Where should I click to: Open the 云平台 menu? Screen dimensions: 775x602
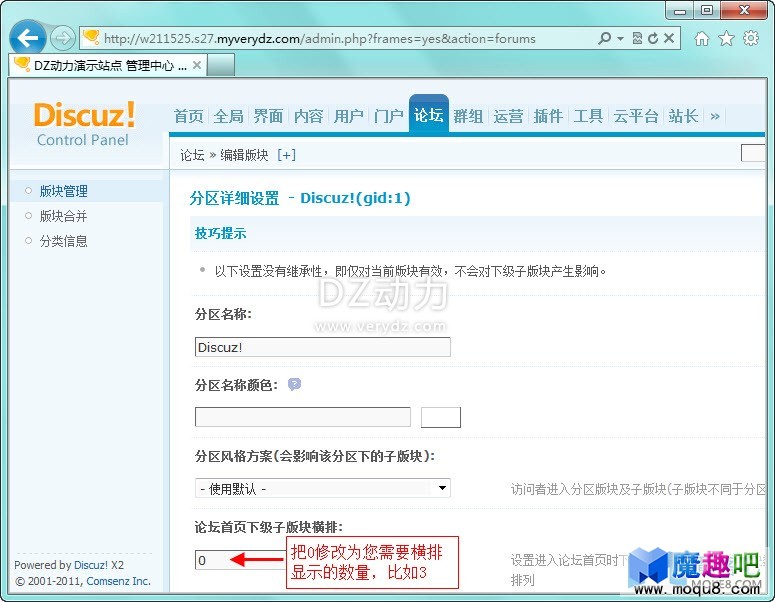pos(636,116)
